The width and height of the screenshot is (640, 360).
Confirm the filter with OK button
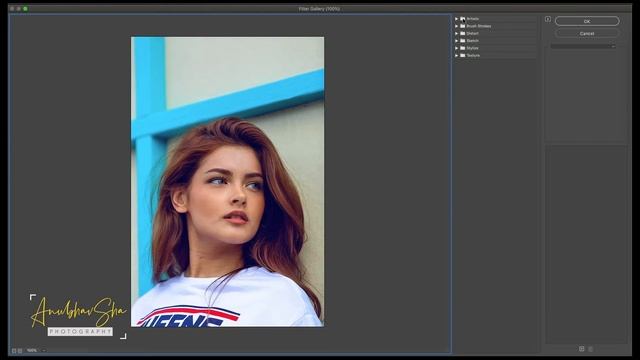click(587, 21)
